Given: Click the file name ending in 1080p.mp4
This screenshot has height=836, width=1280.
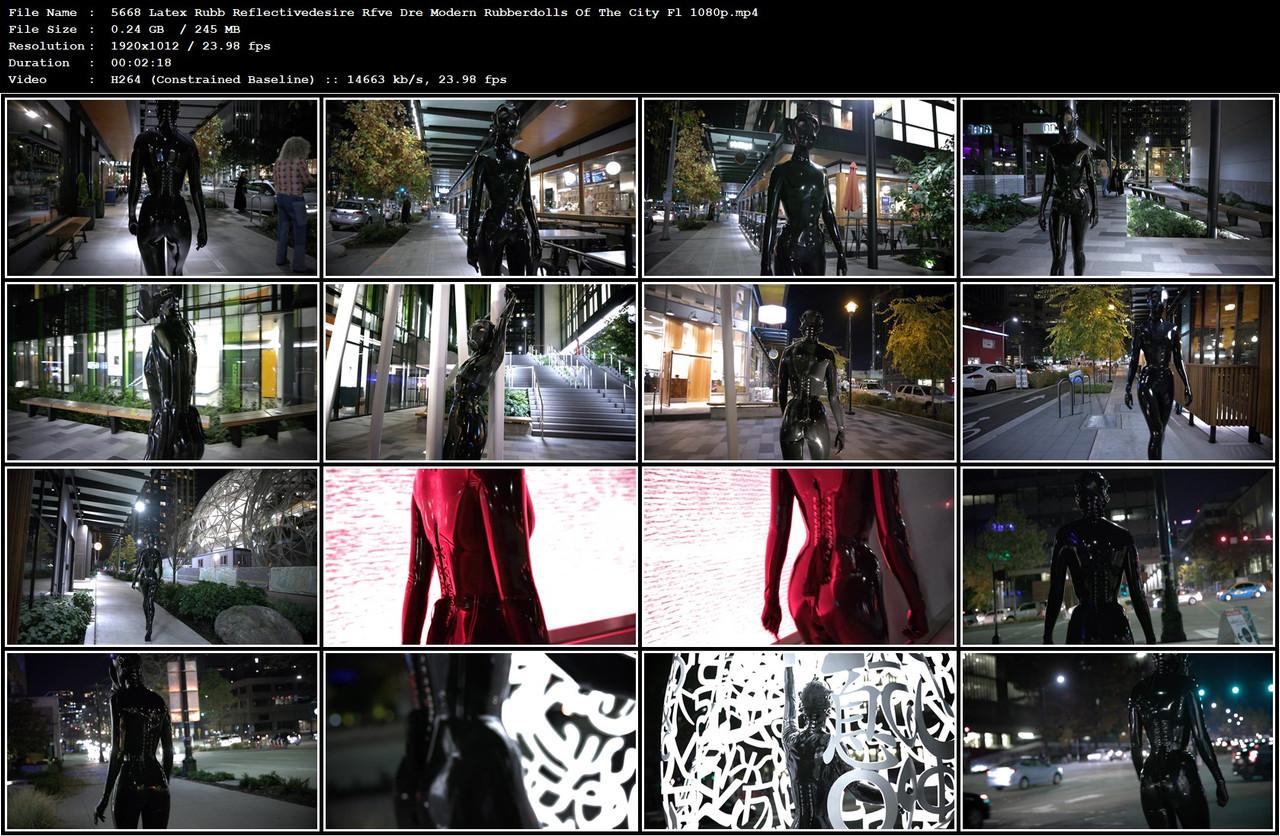Looking at the screenshot, I should (x=434, y=13).
